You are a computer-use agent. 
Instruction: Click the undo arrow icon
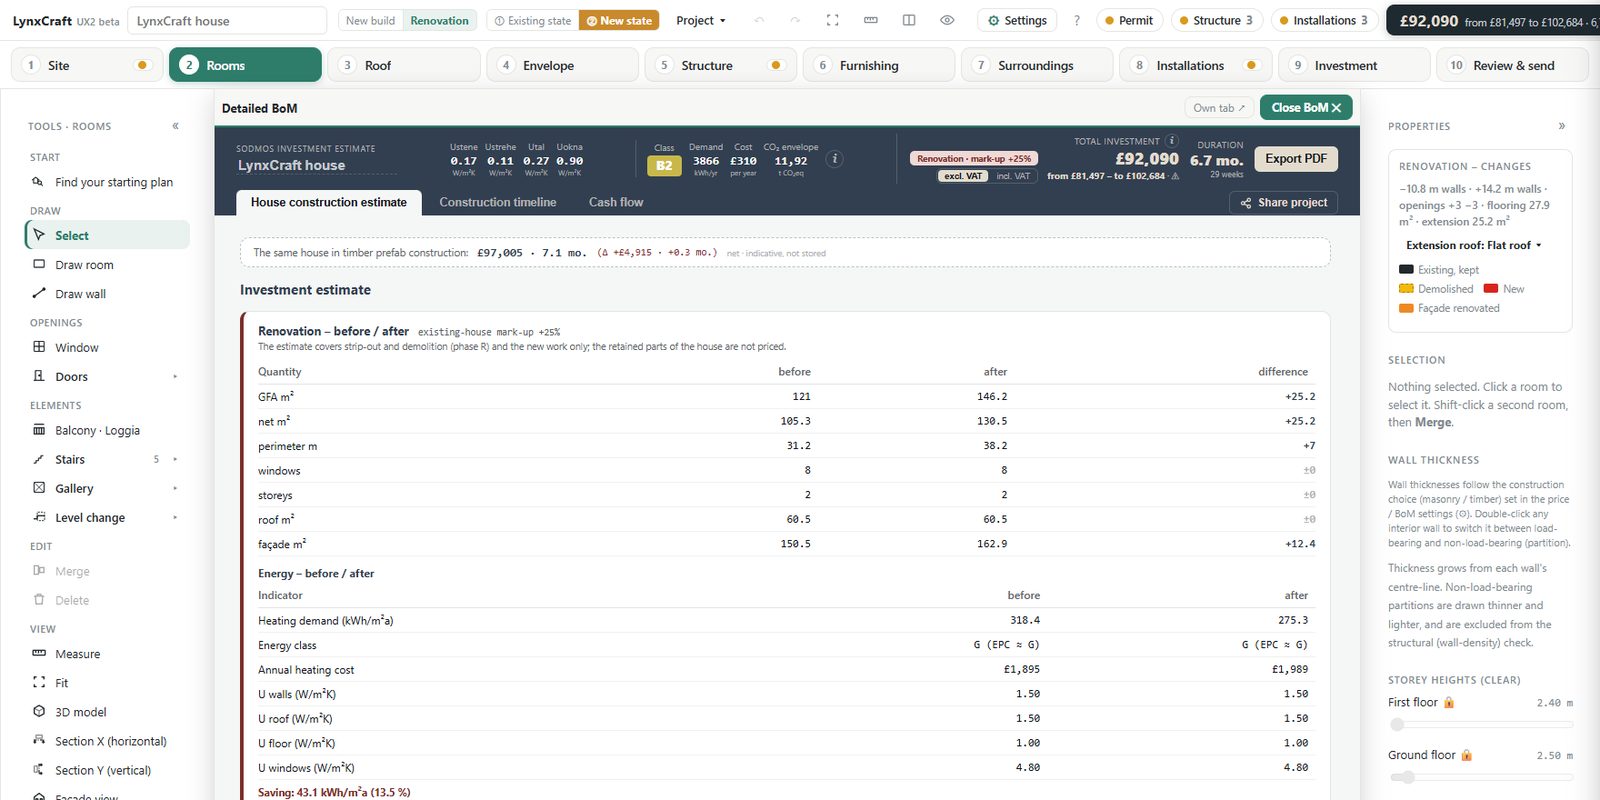759,20
